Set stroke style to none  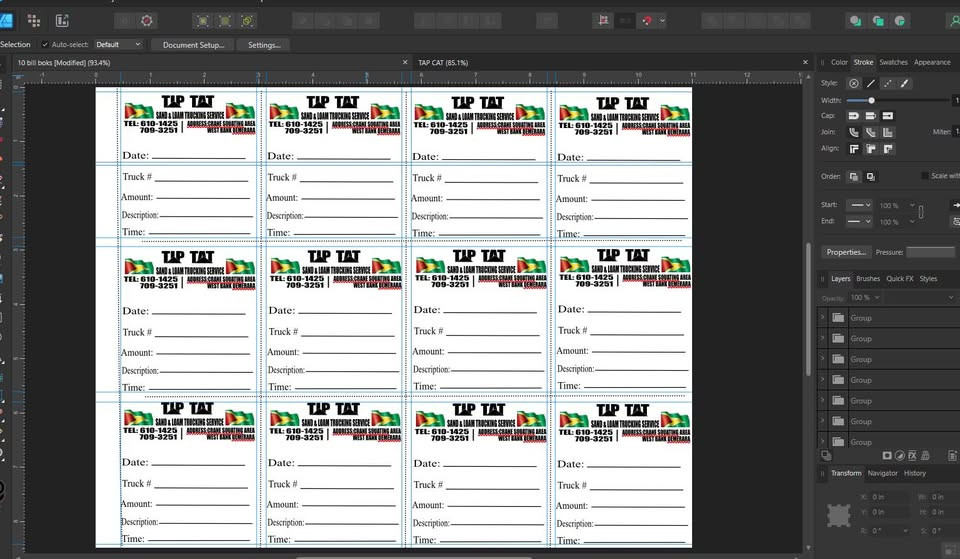(854, 84)
